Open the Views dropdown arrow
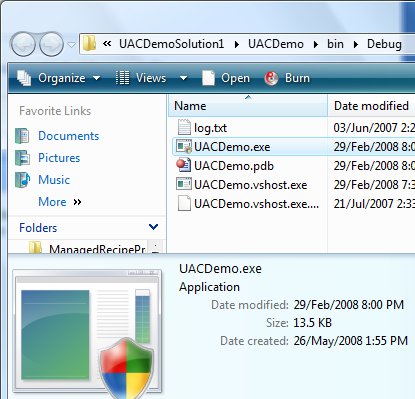Screen dimensions: 415x399 point(183,78)
